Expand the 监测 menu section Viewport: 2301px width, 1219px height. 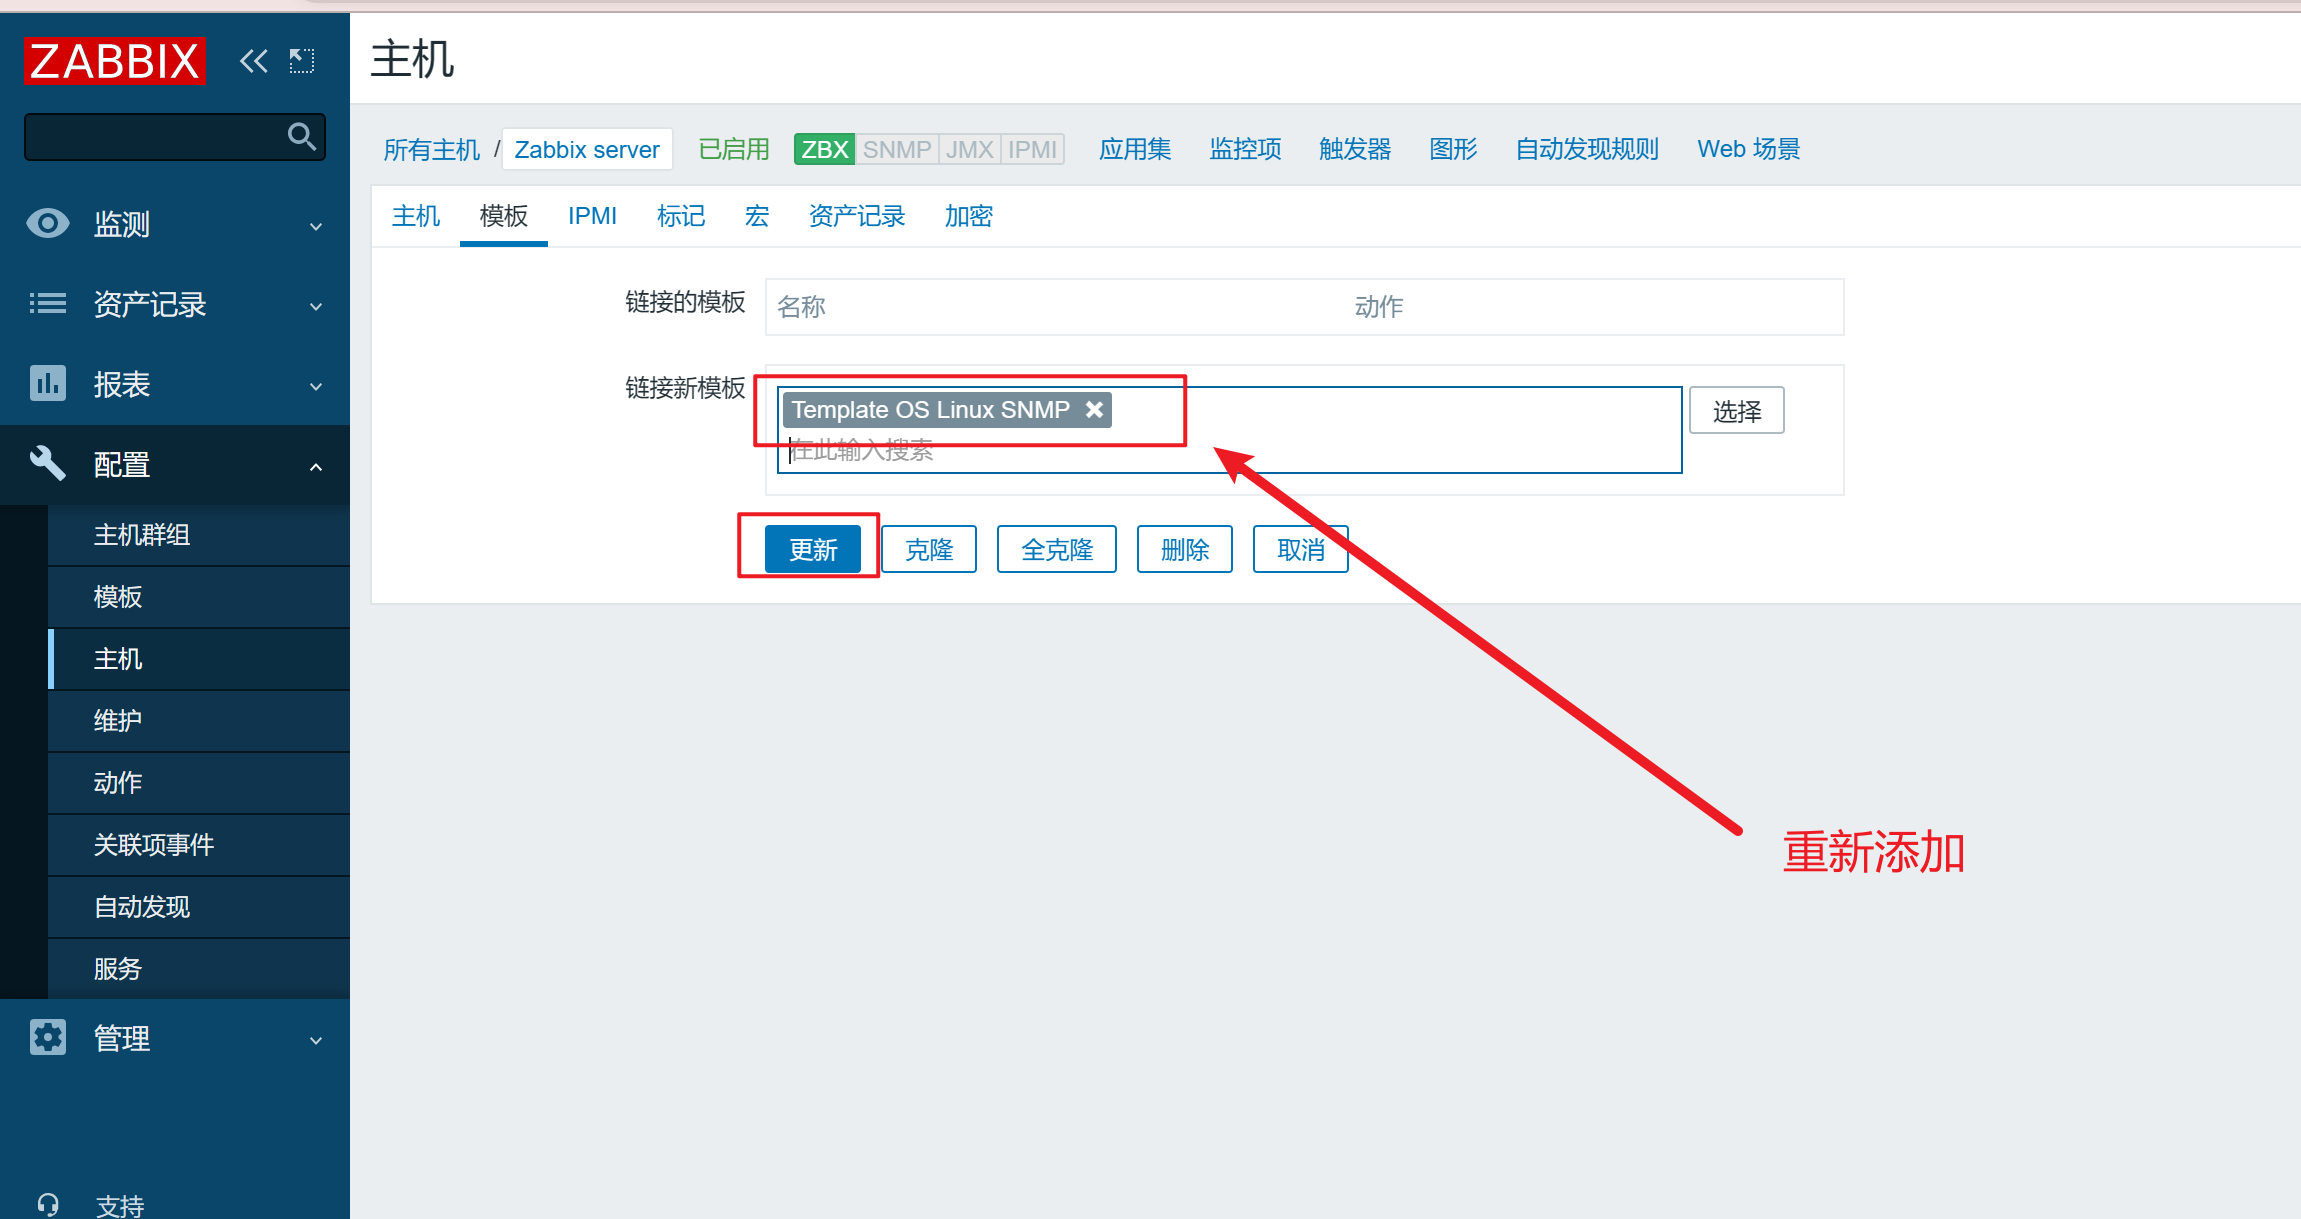175,224
